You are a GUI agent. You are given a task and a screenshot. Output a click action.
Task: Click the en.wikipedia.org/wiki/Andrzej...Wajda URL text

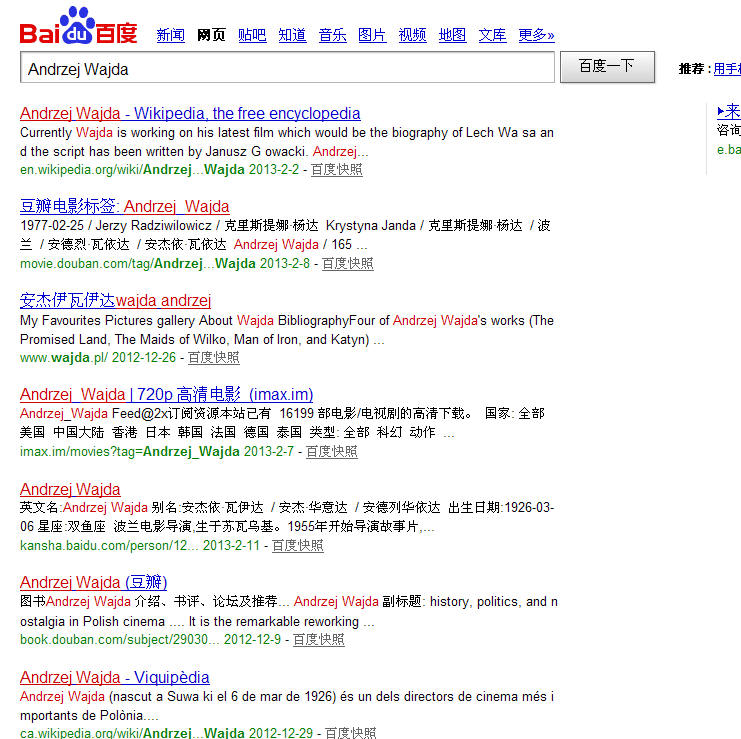(x=132, y=170)
